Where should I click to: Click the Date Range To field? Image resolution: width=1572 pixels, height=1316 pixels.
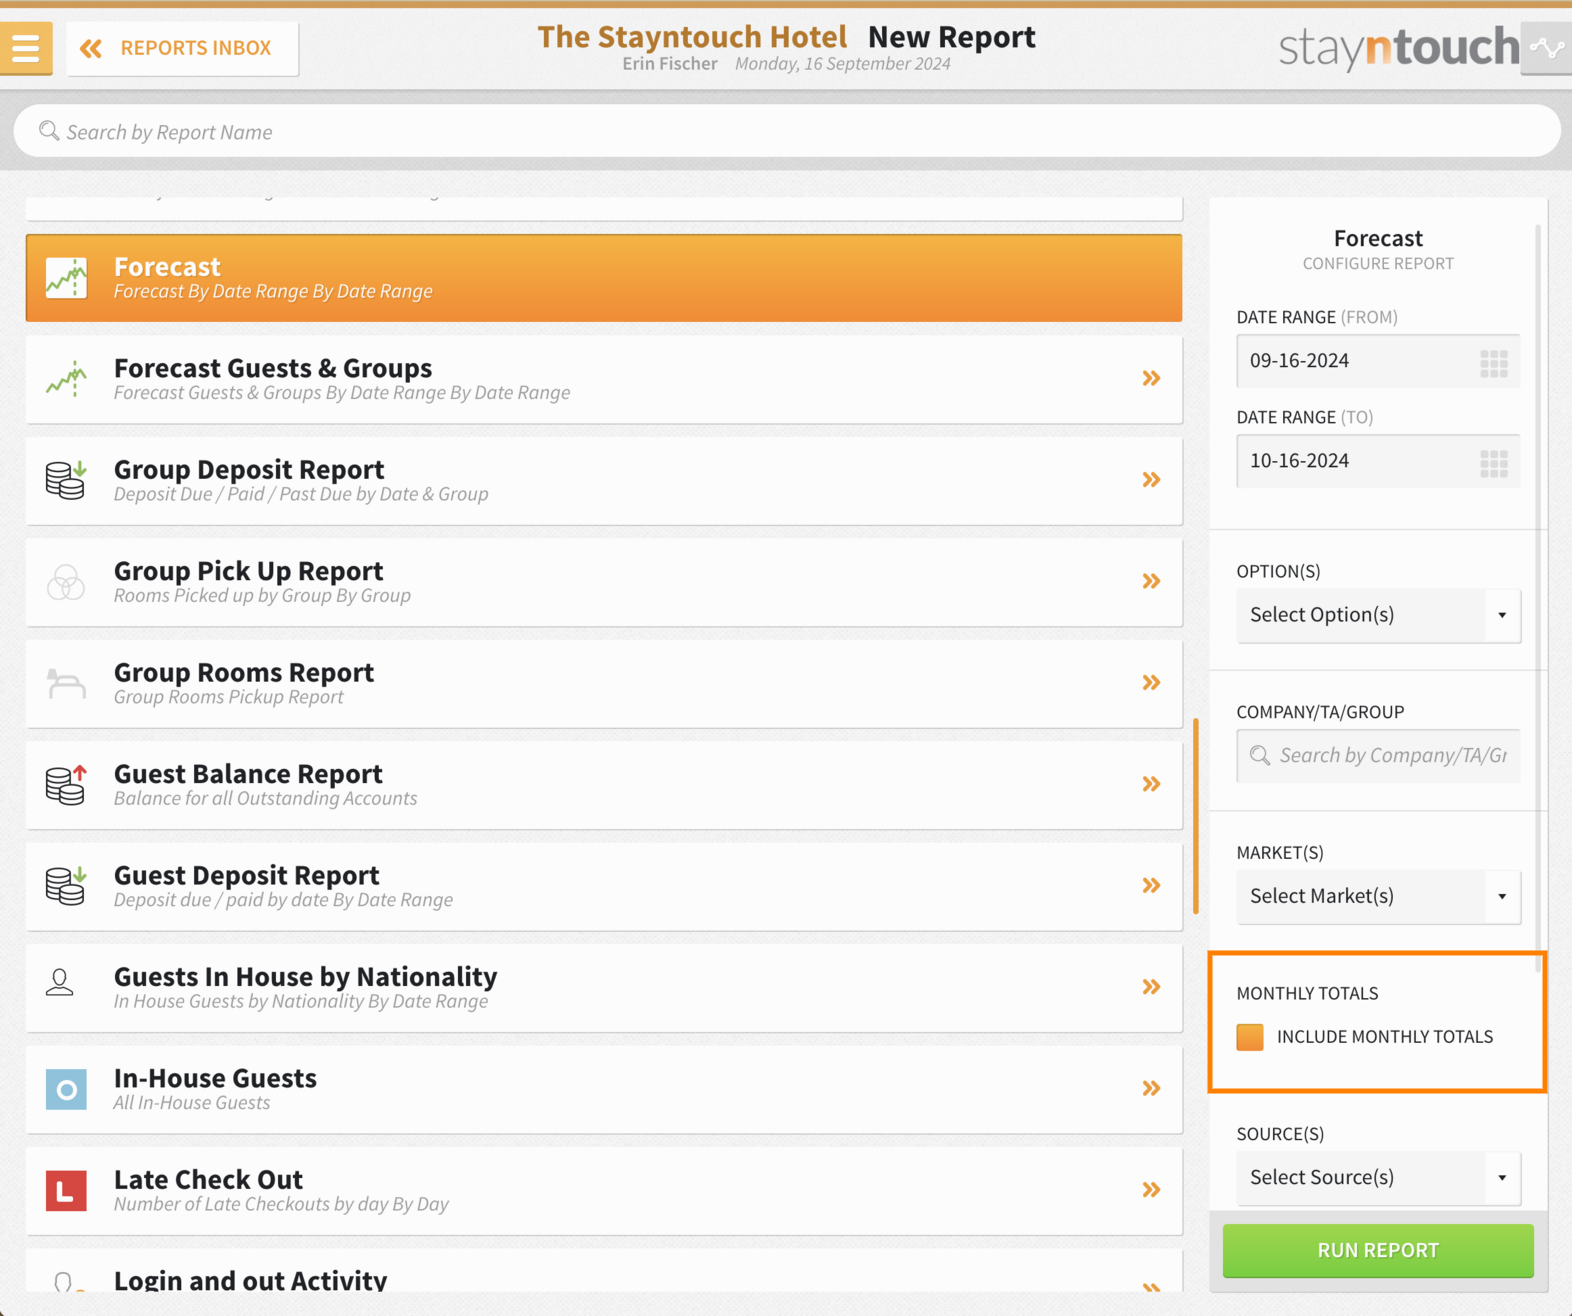(x=1378, y=461)
